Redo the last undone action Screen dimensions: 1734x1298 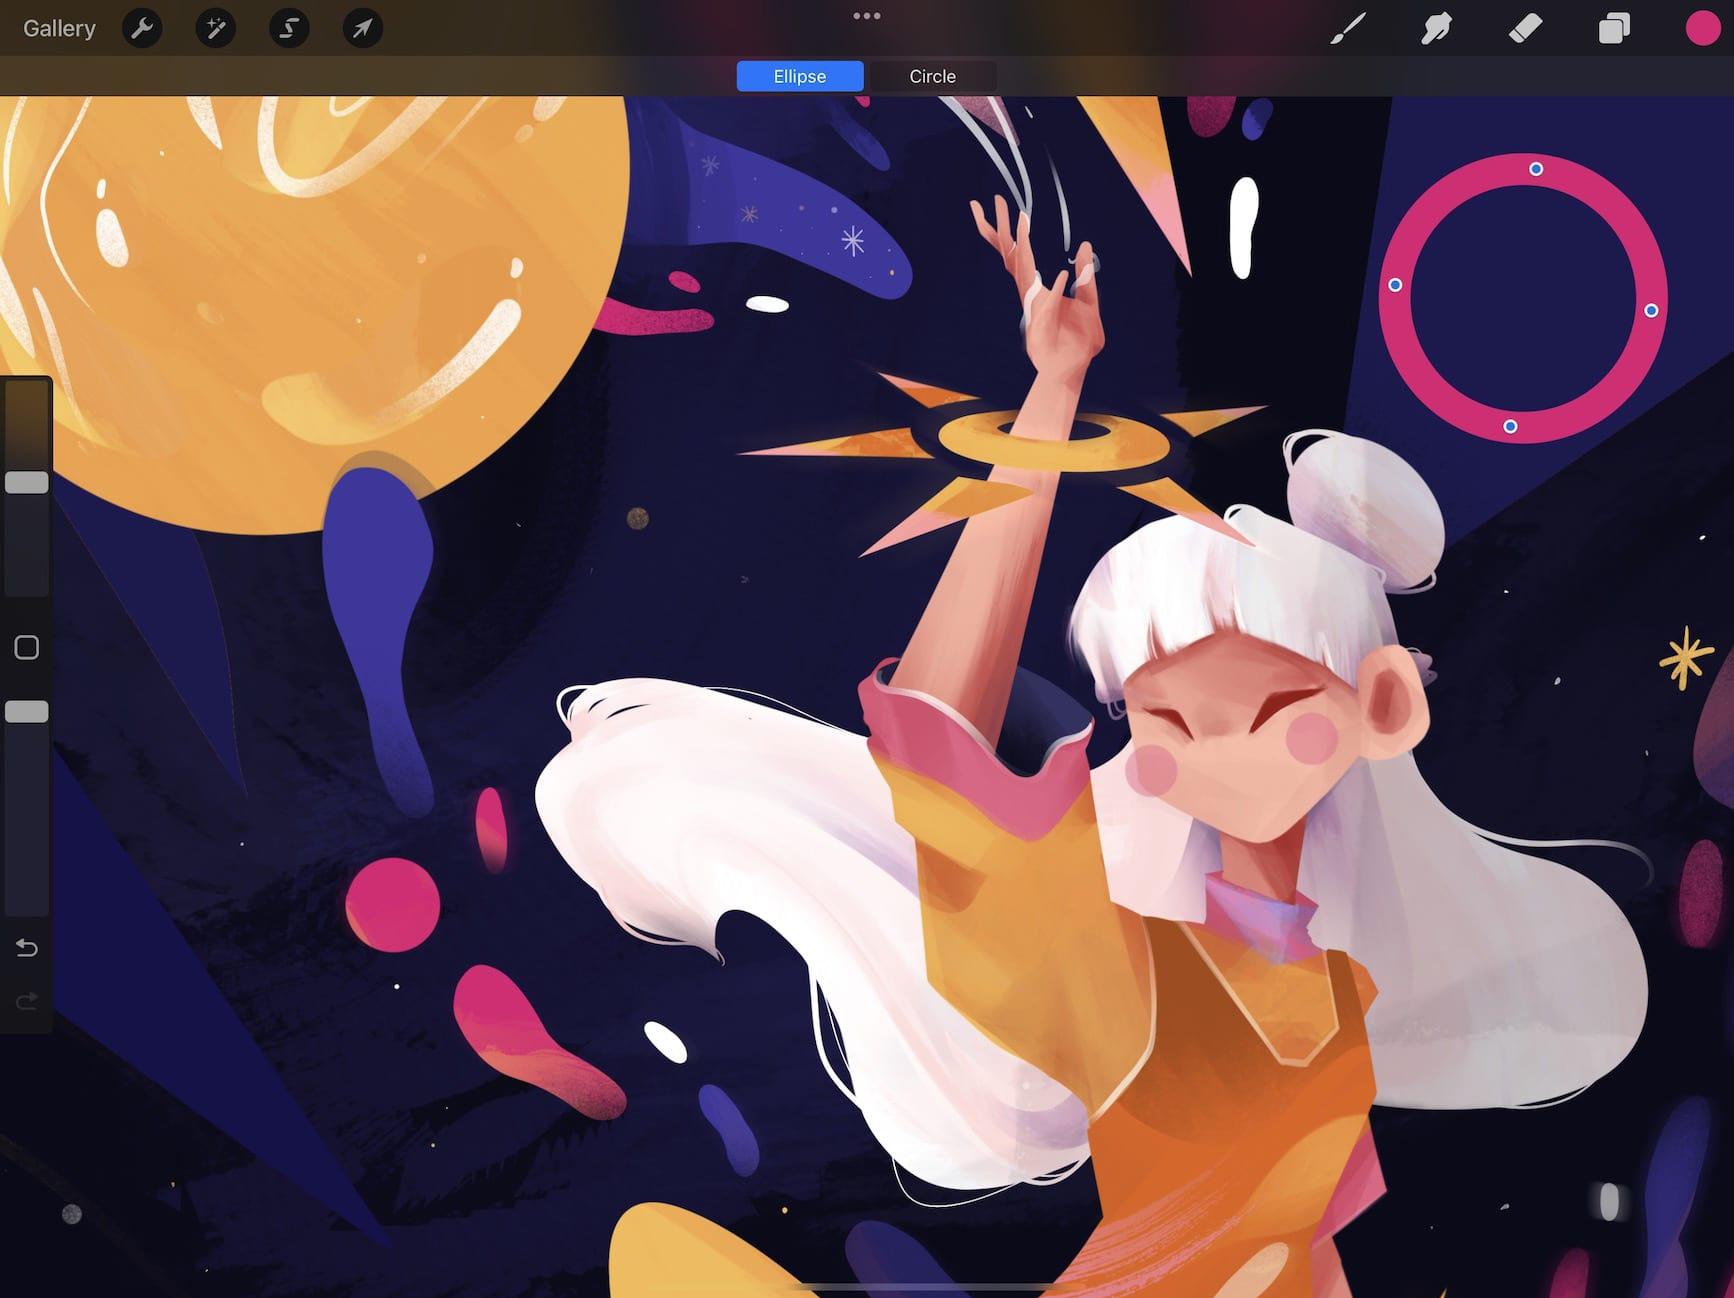(27, 1001)
